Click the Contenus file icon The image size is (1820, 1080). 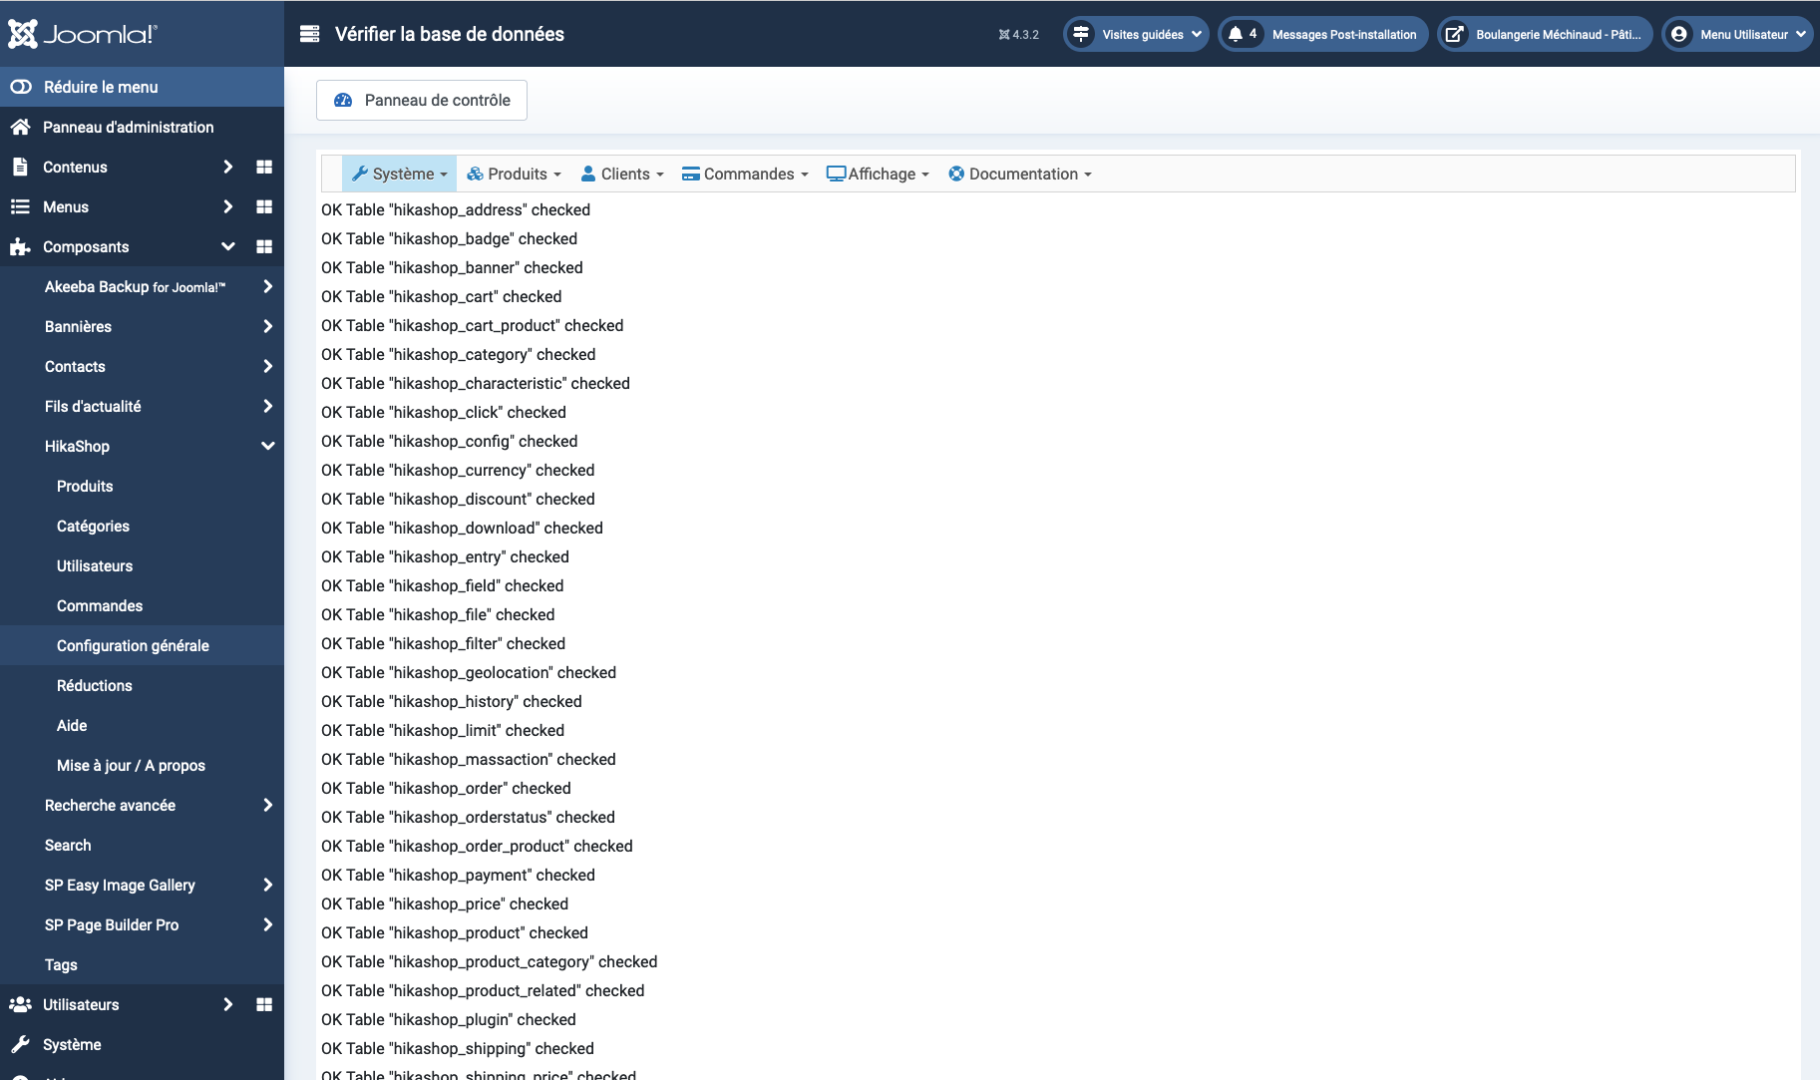click(x=20, y=167)
